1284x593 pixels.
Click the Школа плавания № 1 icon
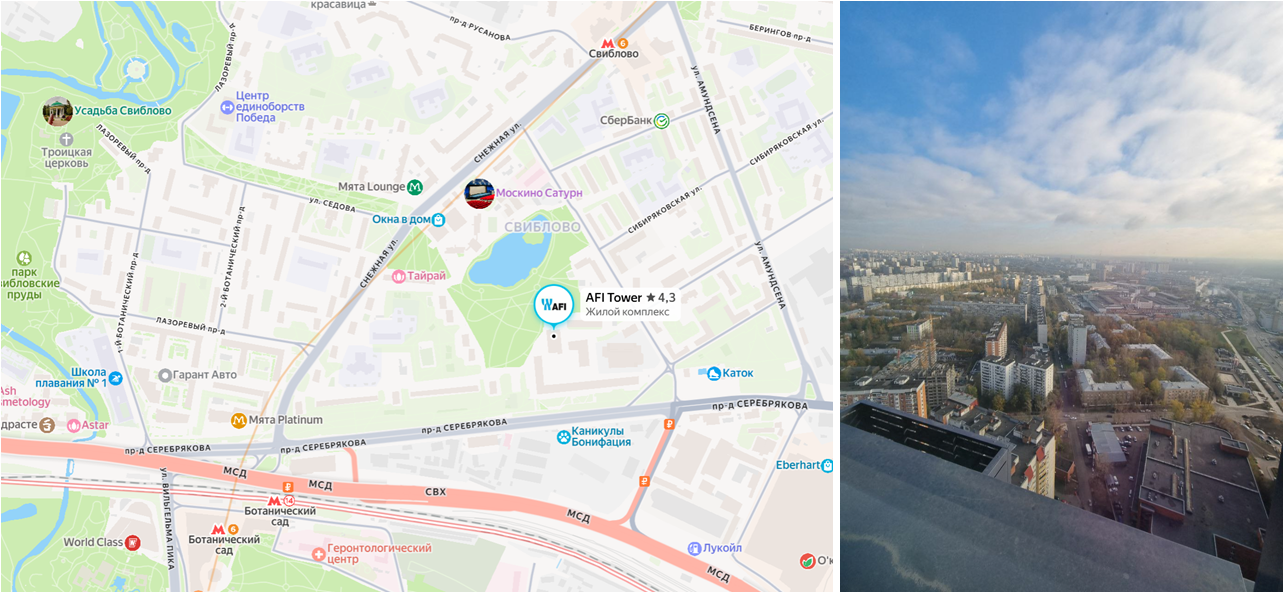click(x=116, y=377)
